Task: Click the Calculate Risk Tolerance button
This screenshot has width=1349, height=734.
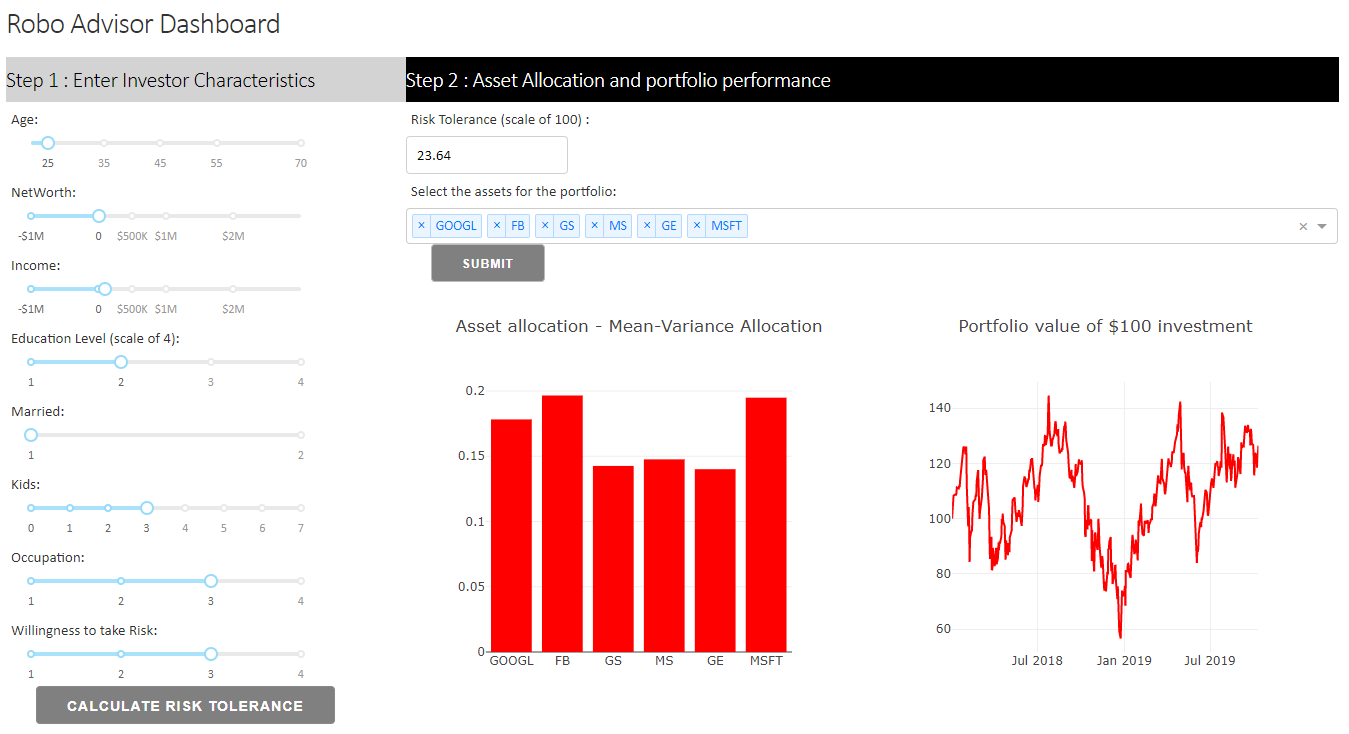Action: (x=185, y=705)
